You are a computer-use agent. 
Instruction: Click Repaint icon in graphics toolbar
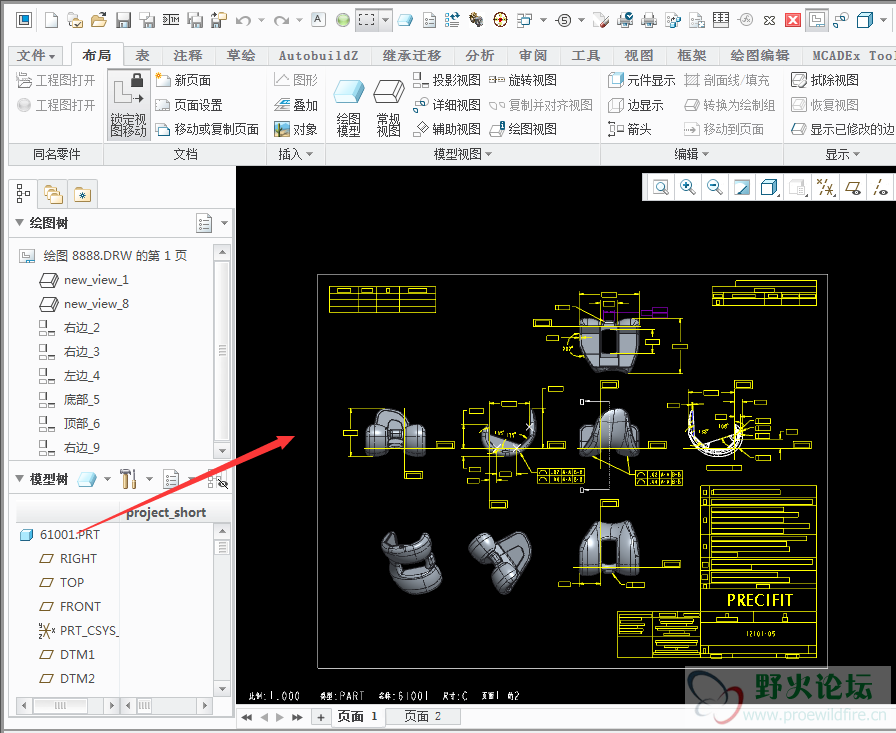[741, 187]
